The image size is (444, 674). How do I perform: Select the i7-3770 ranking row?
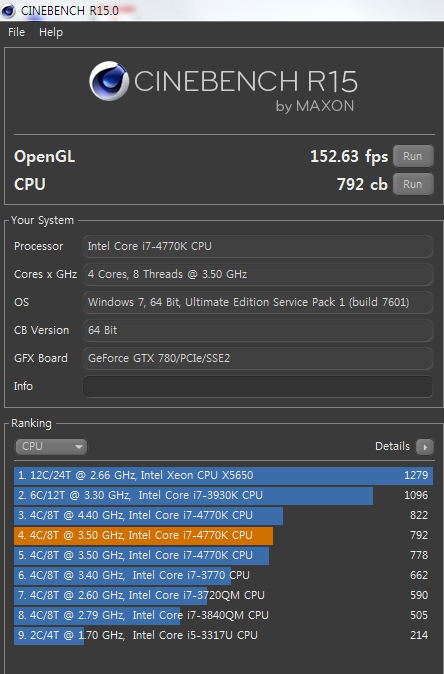(x=223, y=575)
